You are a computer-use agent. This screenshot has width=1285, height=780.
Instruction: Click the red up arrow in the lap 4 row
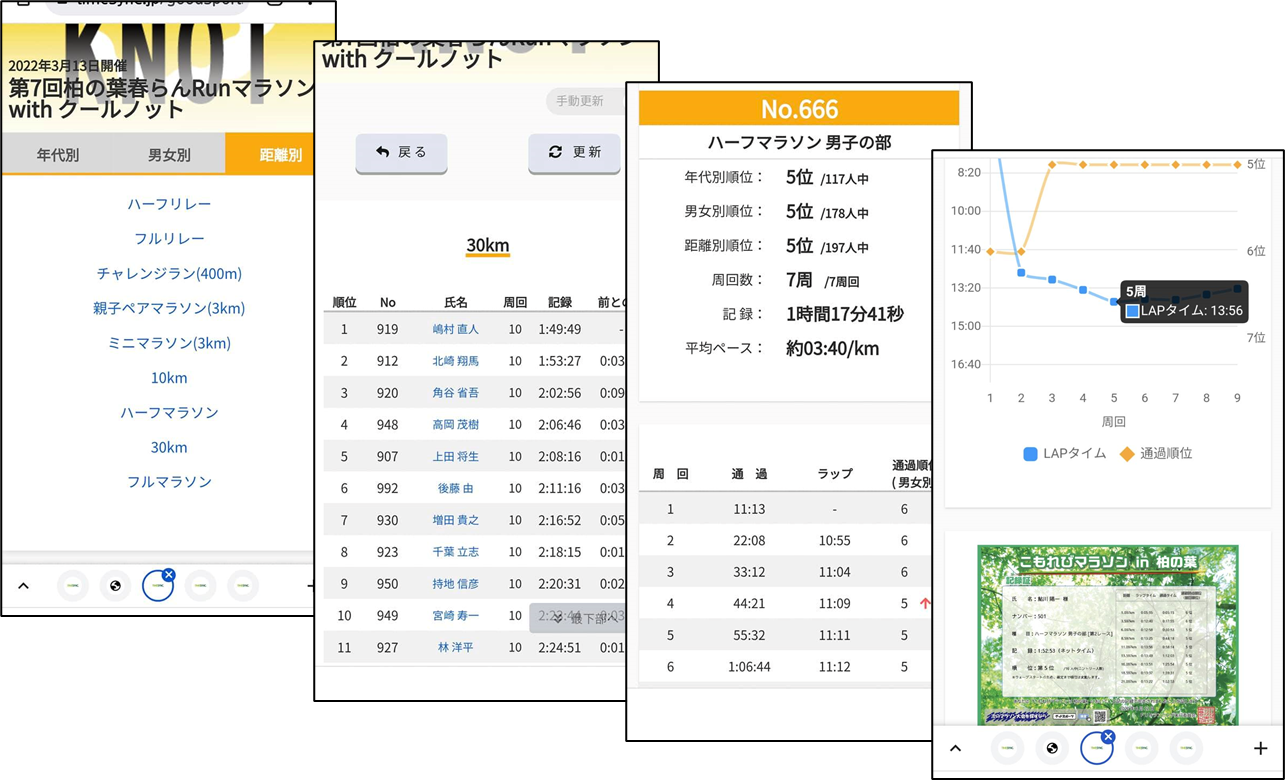pyautogui.click(x=925, y=603)
